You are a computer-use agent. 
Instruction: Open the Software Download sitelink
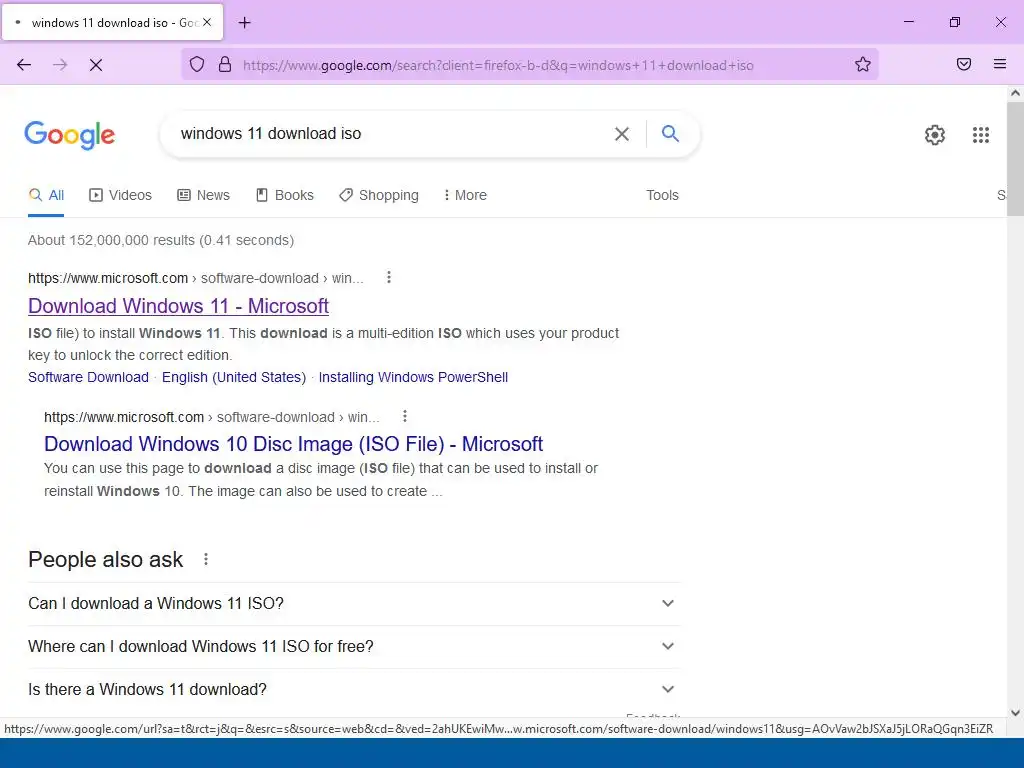coord(88,377)
